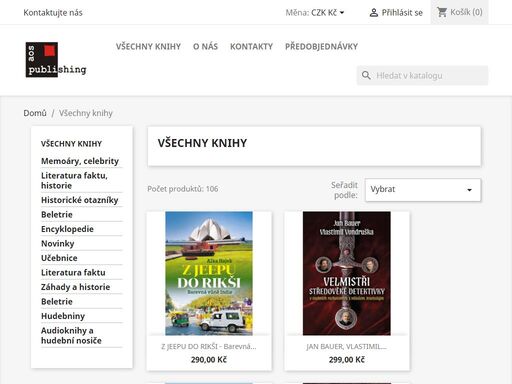This screenshot has height=384, width=512.
Task: Select the VŠECHNY KNIHY sidebar heading link
Action: pyautogui.click(x=71, y=144)
